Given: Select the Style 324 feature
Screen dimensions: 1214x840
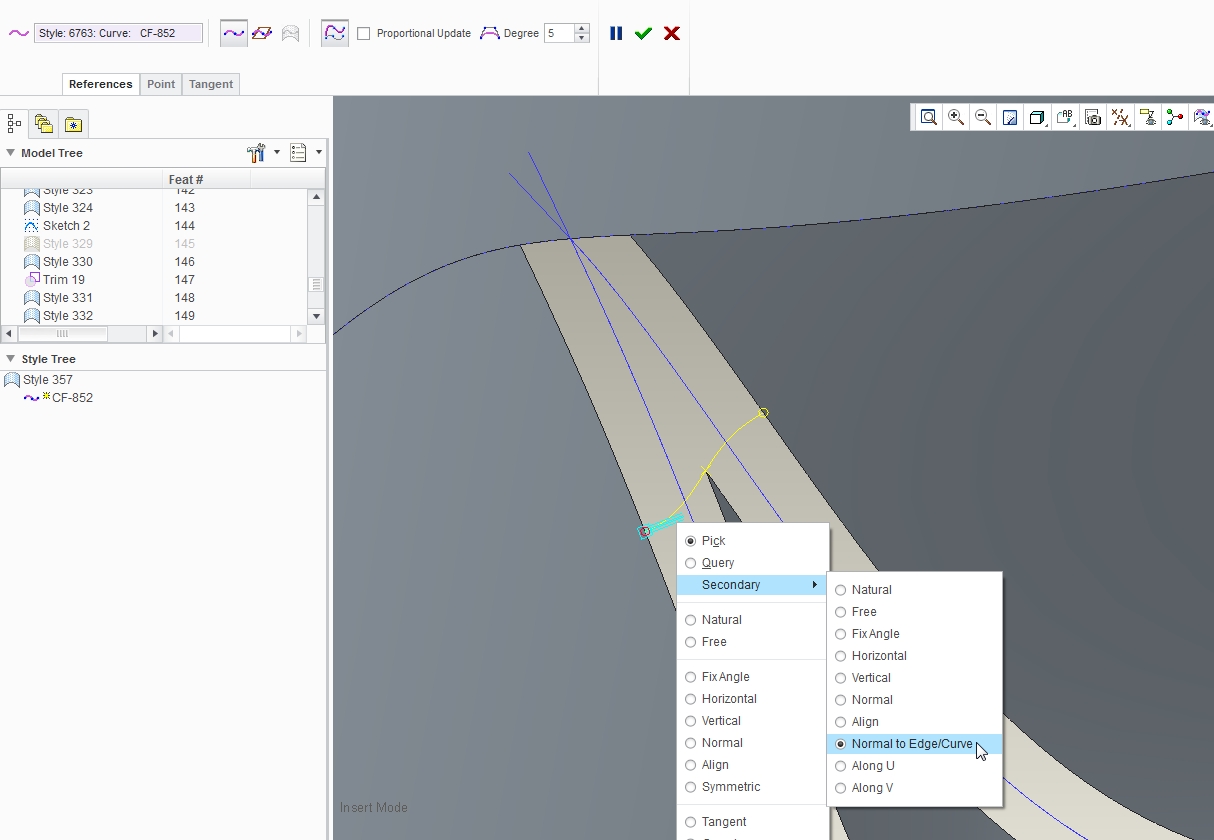Looking at the screenshot, I should (x=67, y=208).
